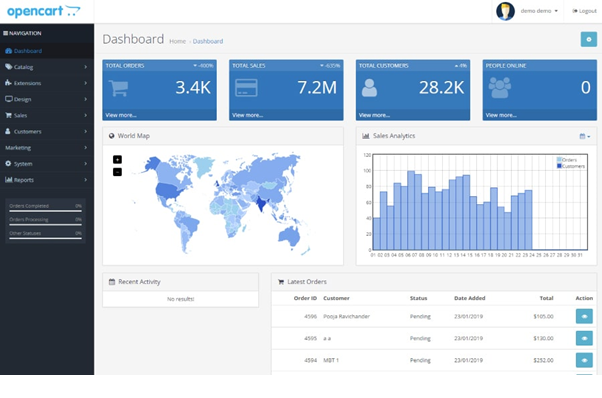Click the $252.00 order total
Viewport: 602px width, 398px height.
[543, 360]
